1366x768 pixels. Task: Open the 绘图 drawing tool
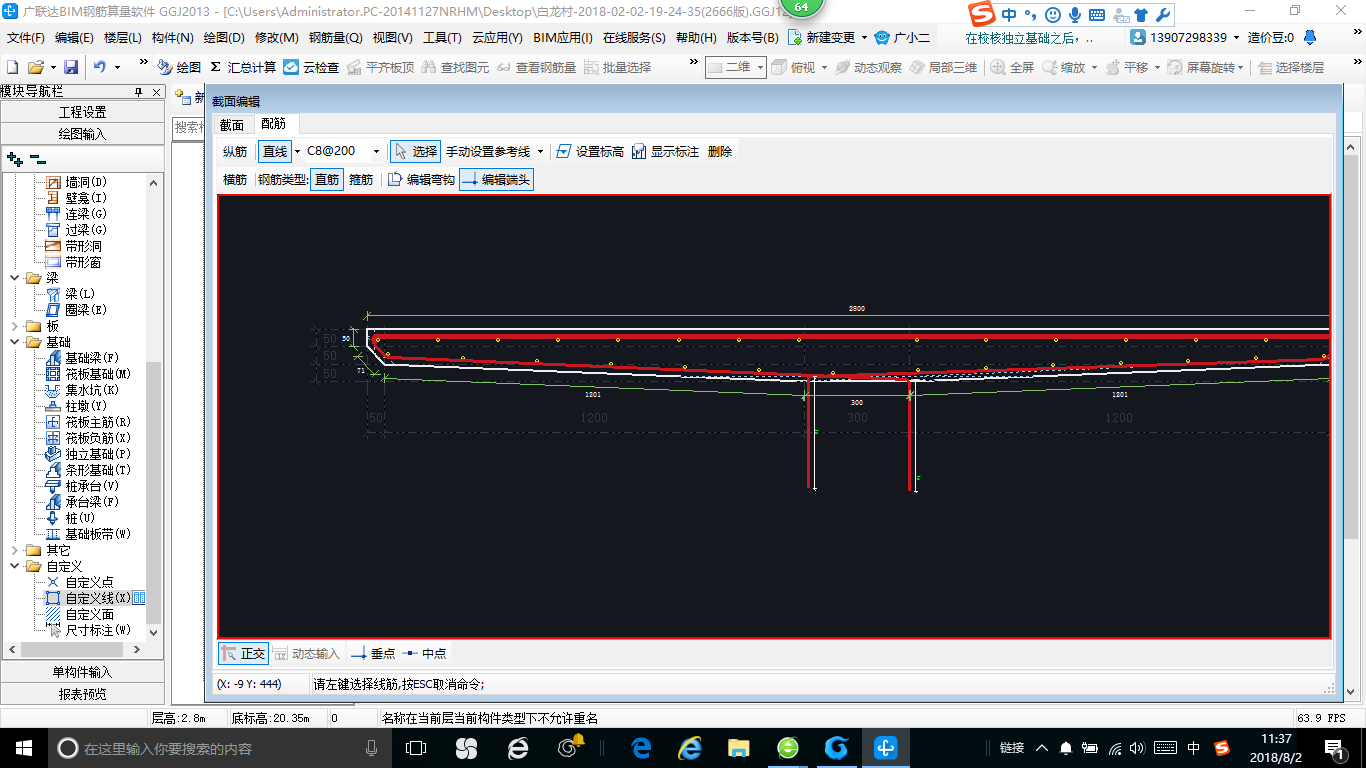[x=178, y=67]
